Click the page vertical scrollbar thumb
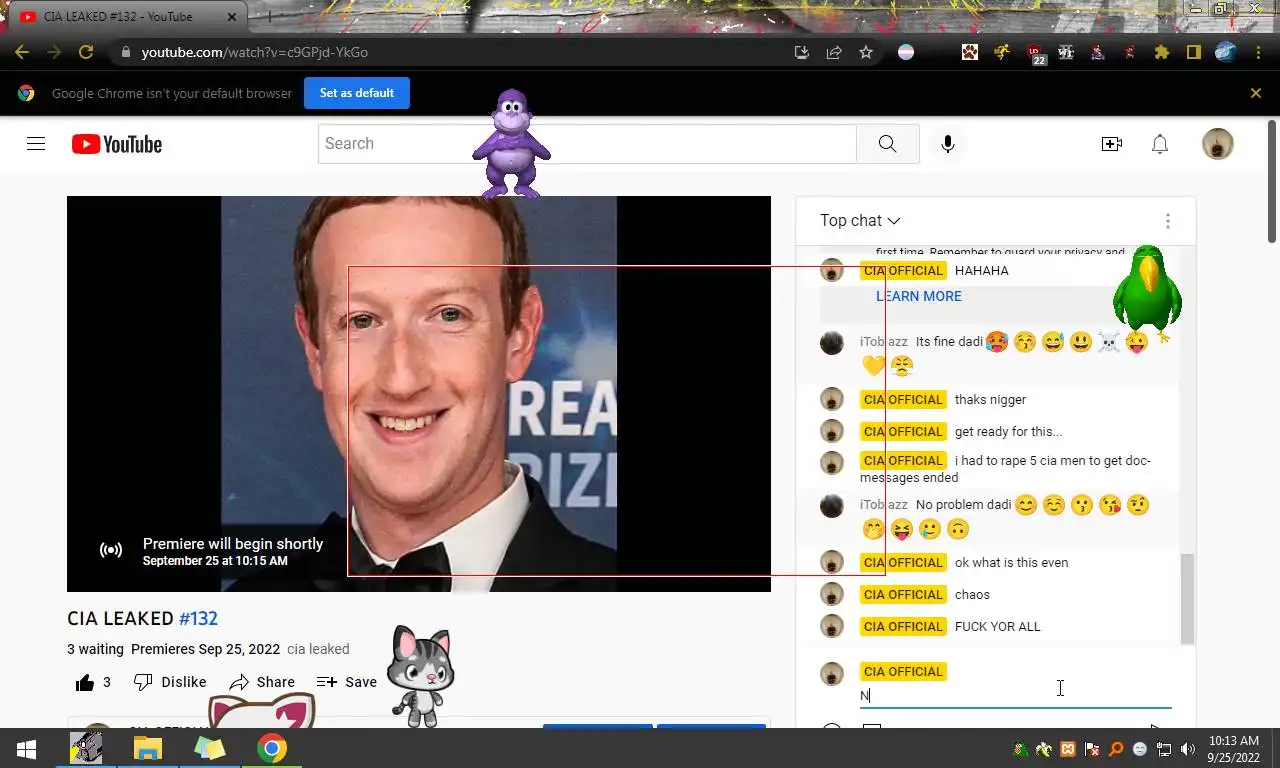The image size is (1280, 768). [1272, 180]
